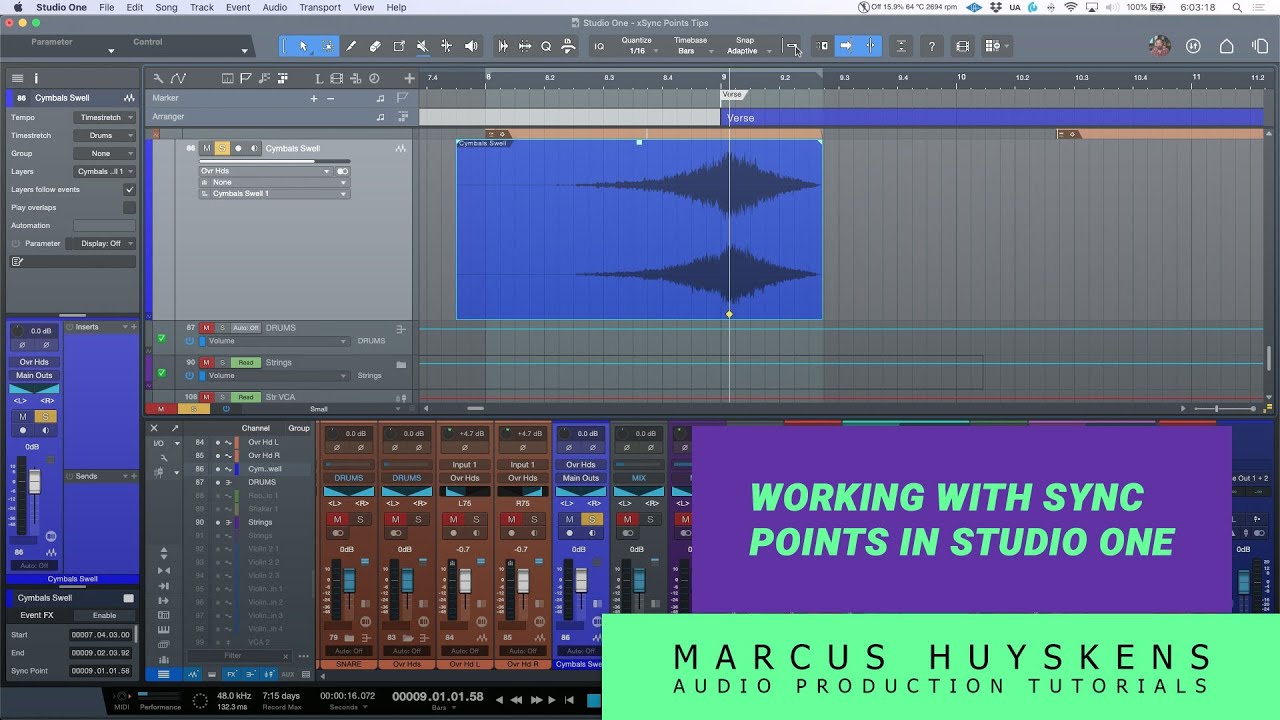
Task: Open the Track menu
Action: pyautogui.click(x=202, y=7)
